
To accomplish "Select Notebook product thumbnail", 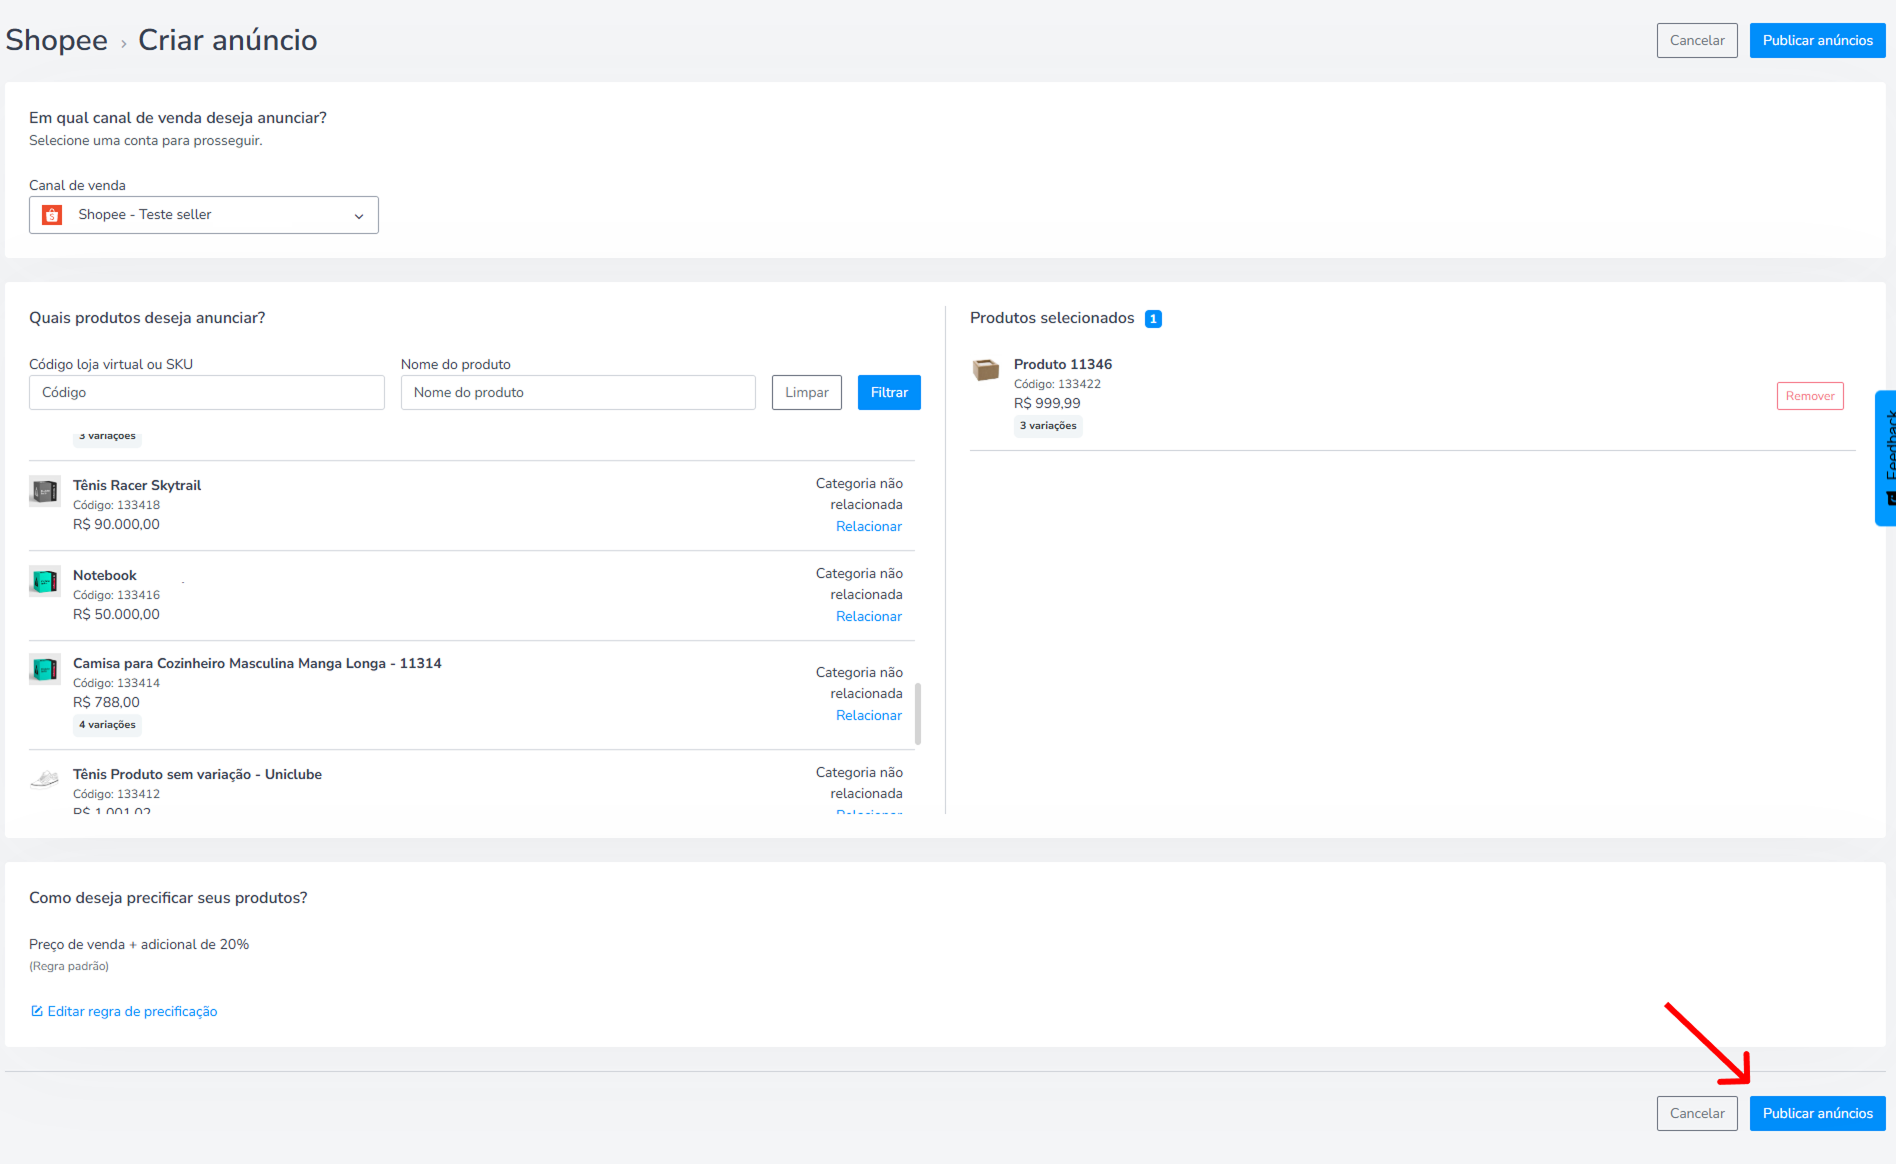I will [x=45, y=581].
